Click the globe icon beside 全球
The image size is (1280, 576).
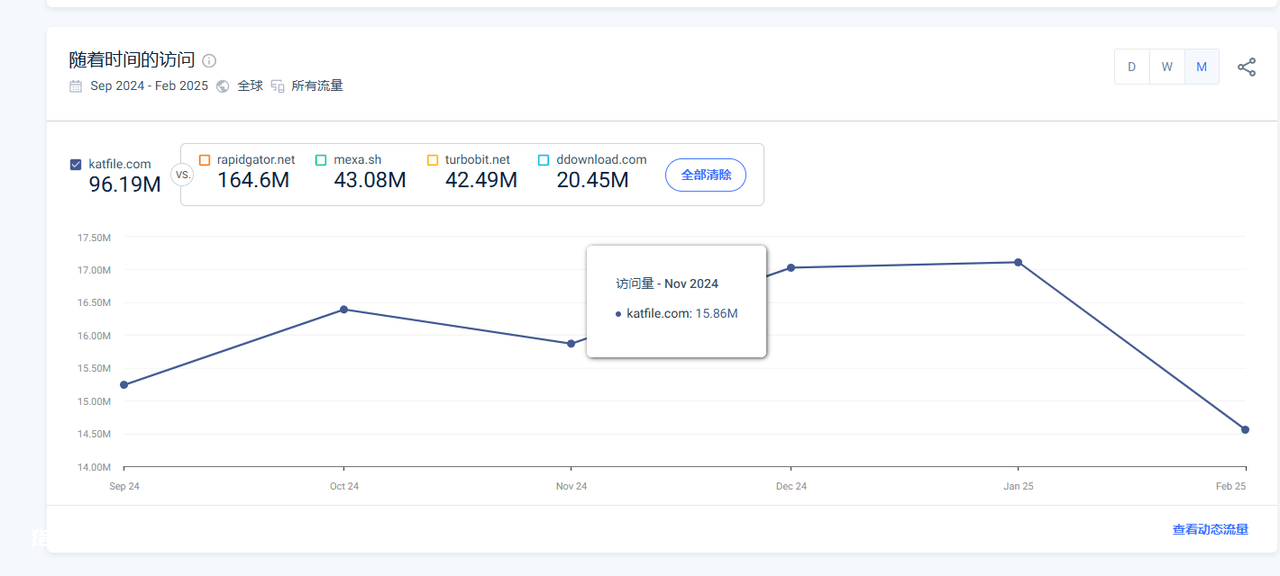[222, 86]
